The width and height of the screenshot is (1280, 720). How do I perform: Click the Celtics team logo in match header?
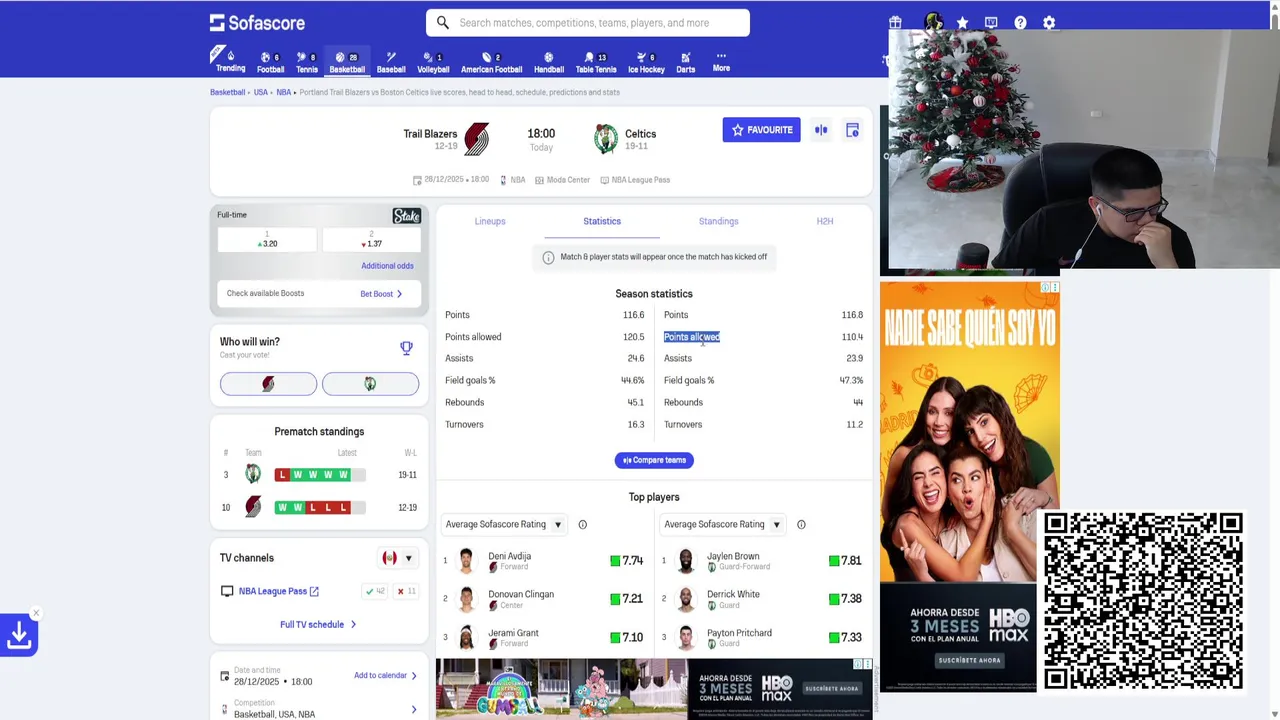606,139
